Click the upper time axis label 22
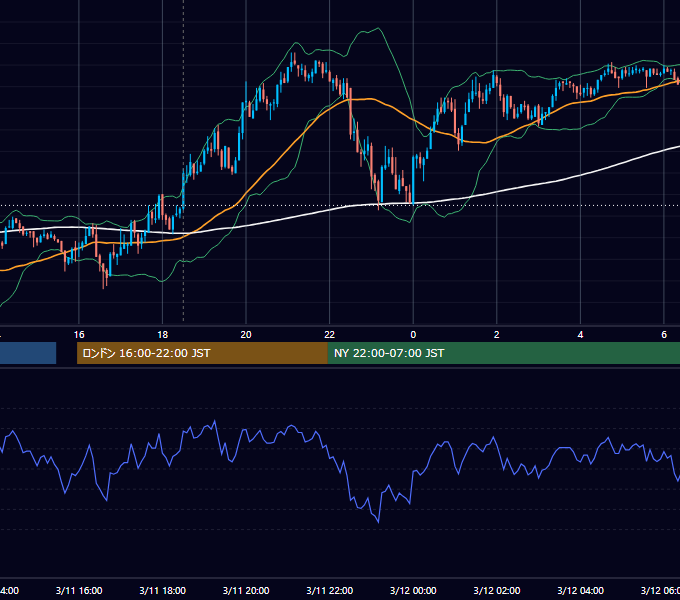The width and height of the screenshot is (680, 600). tap(330, 335)
